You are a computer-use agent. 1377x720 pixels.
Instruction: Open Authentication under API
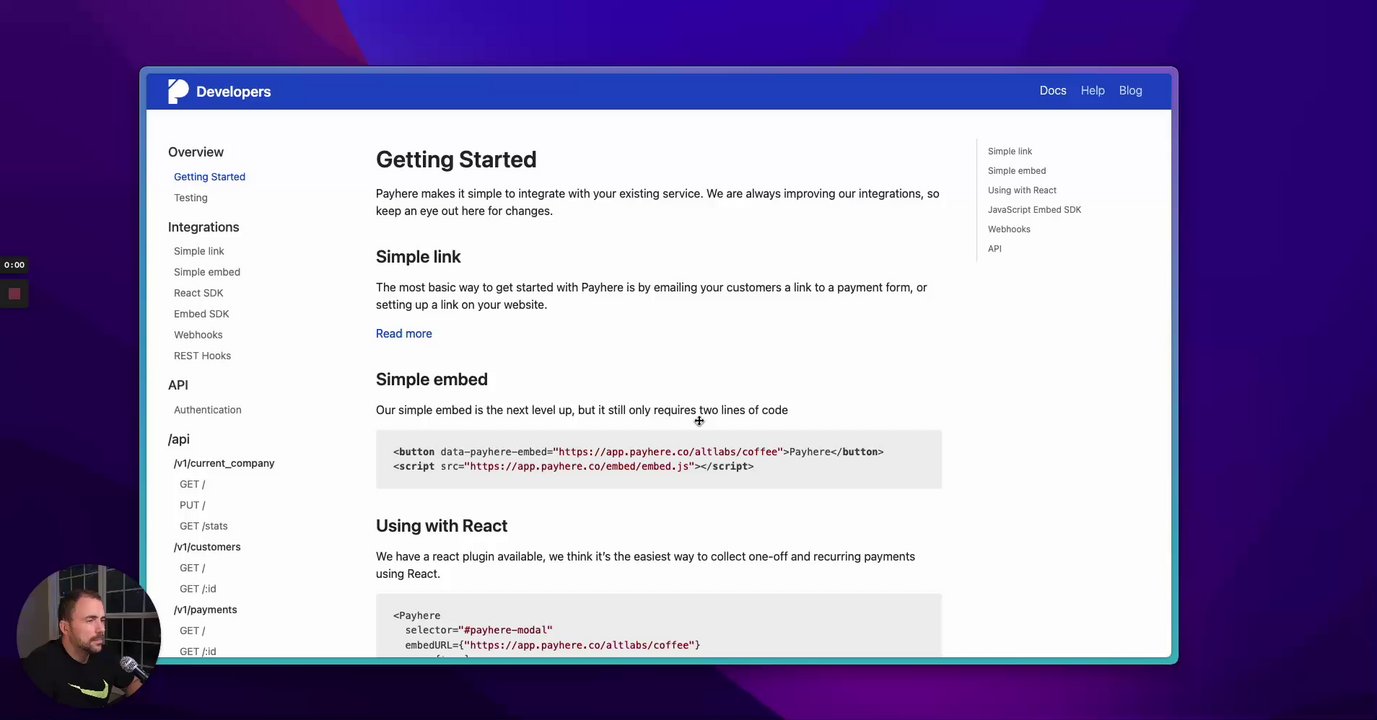[x=207, y=410]
